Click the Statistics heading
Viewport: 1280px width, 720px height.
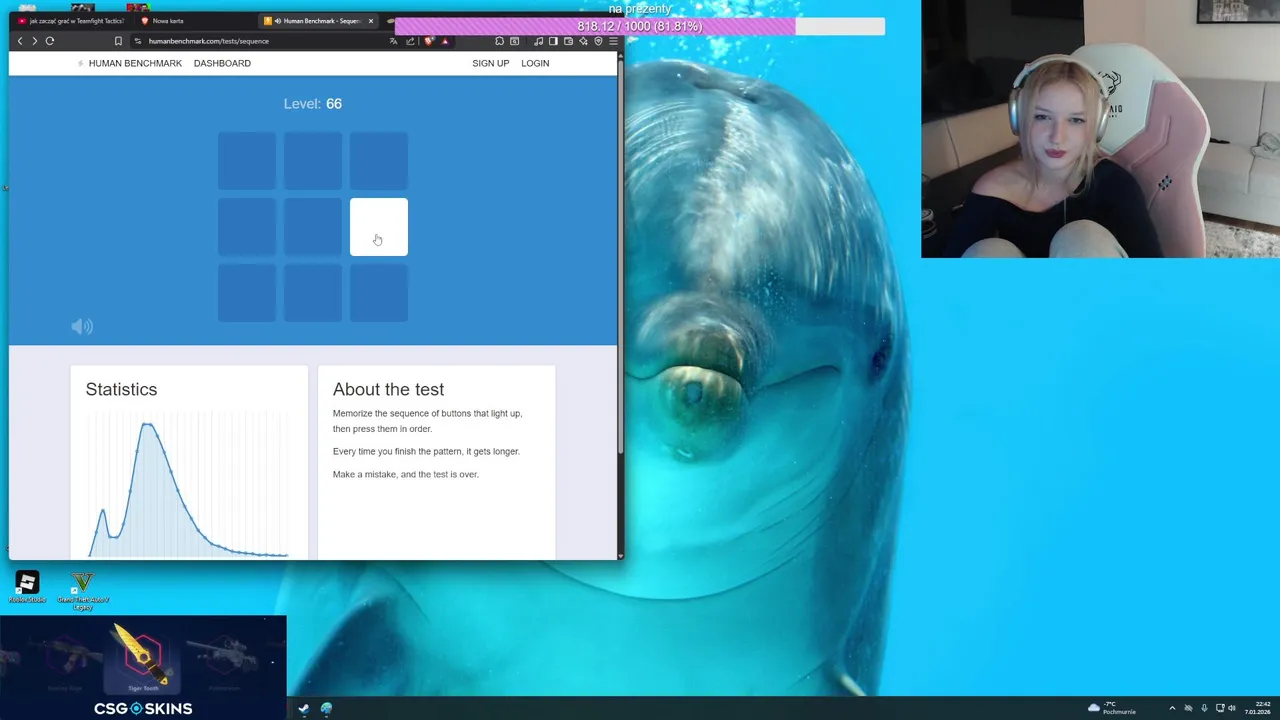coord(121,389)
